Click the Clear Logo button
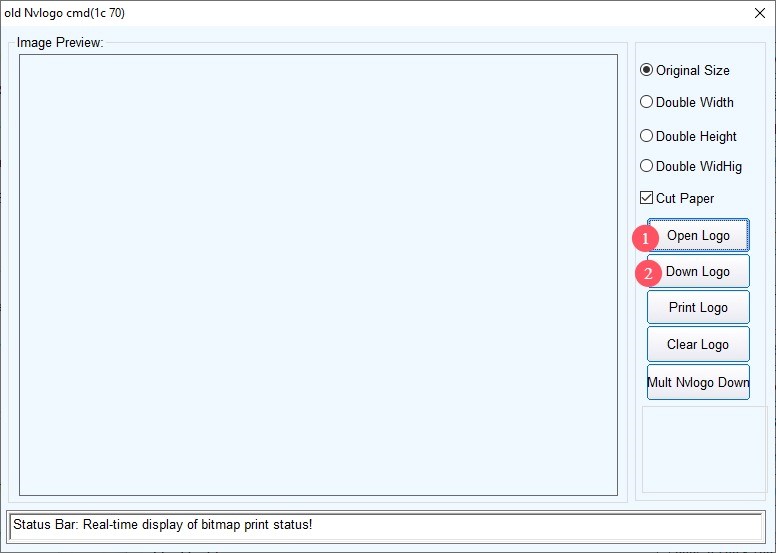The image size is (776, 553). (698, 344)
